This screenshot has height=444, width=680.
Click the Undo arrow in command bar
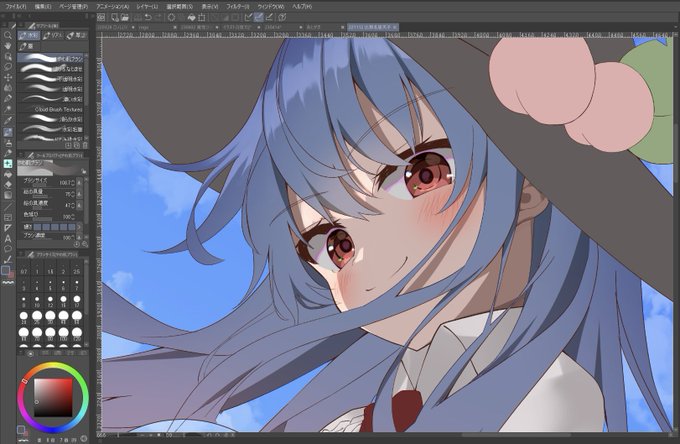pos(148,17)
